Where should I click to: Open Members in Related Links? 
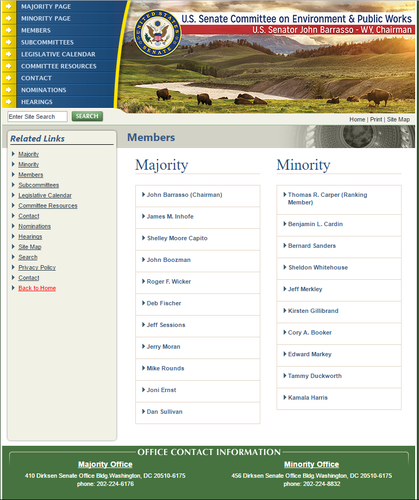pos(31,175)
